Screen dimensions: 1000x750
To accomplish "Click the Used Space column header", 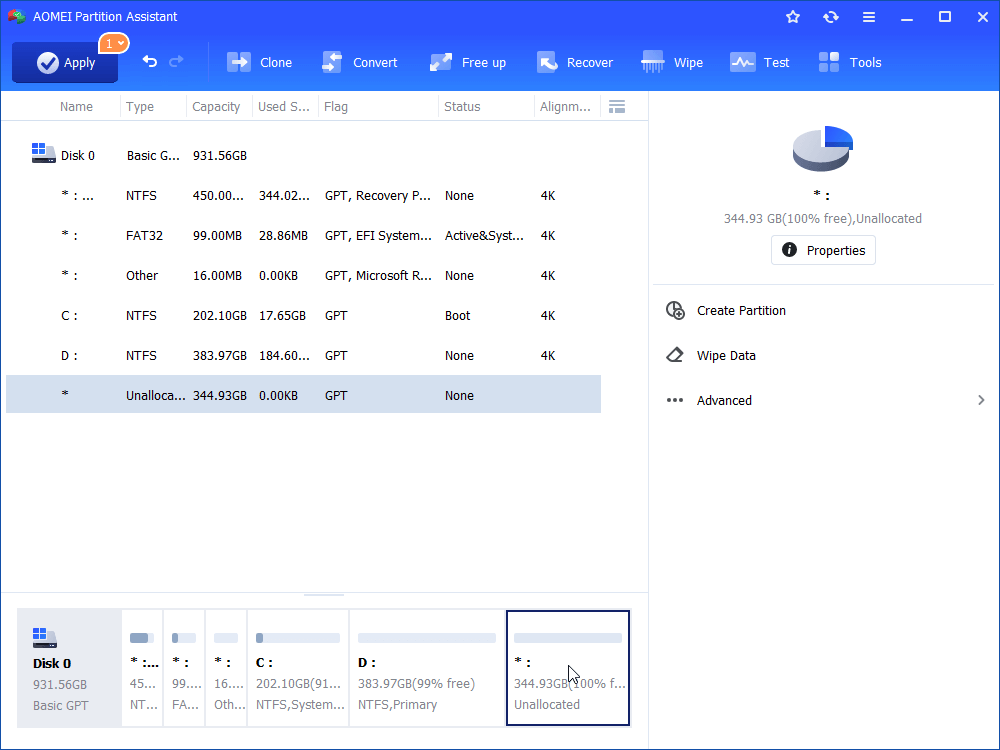I will tap(284, 107).
